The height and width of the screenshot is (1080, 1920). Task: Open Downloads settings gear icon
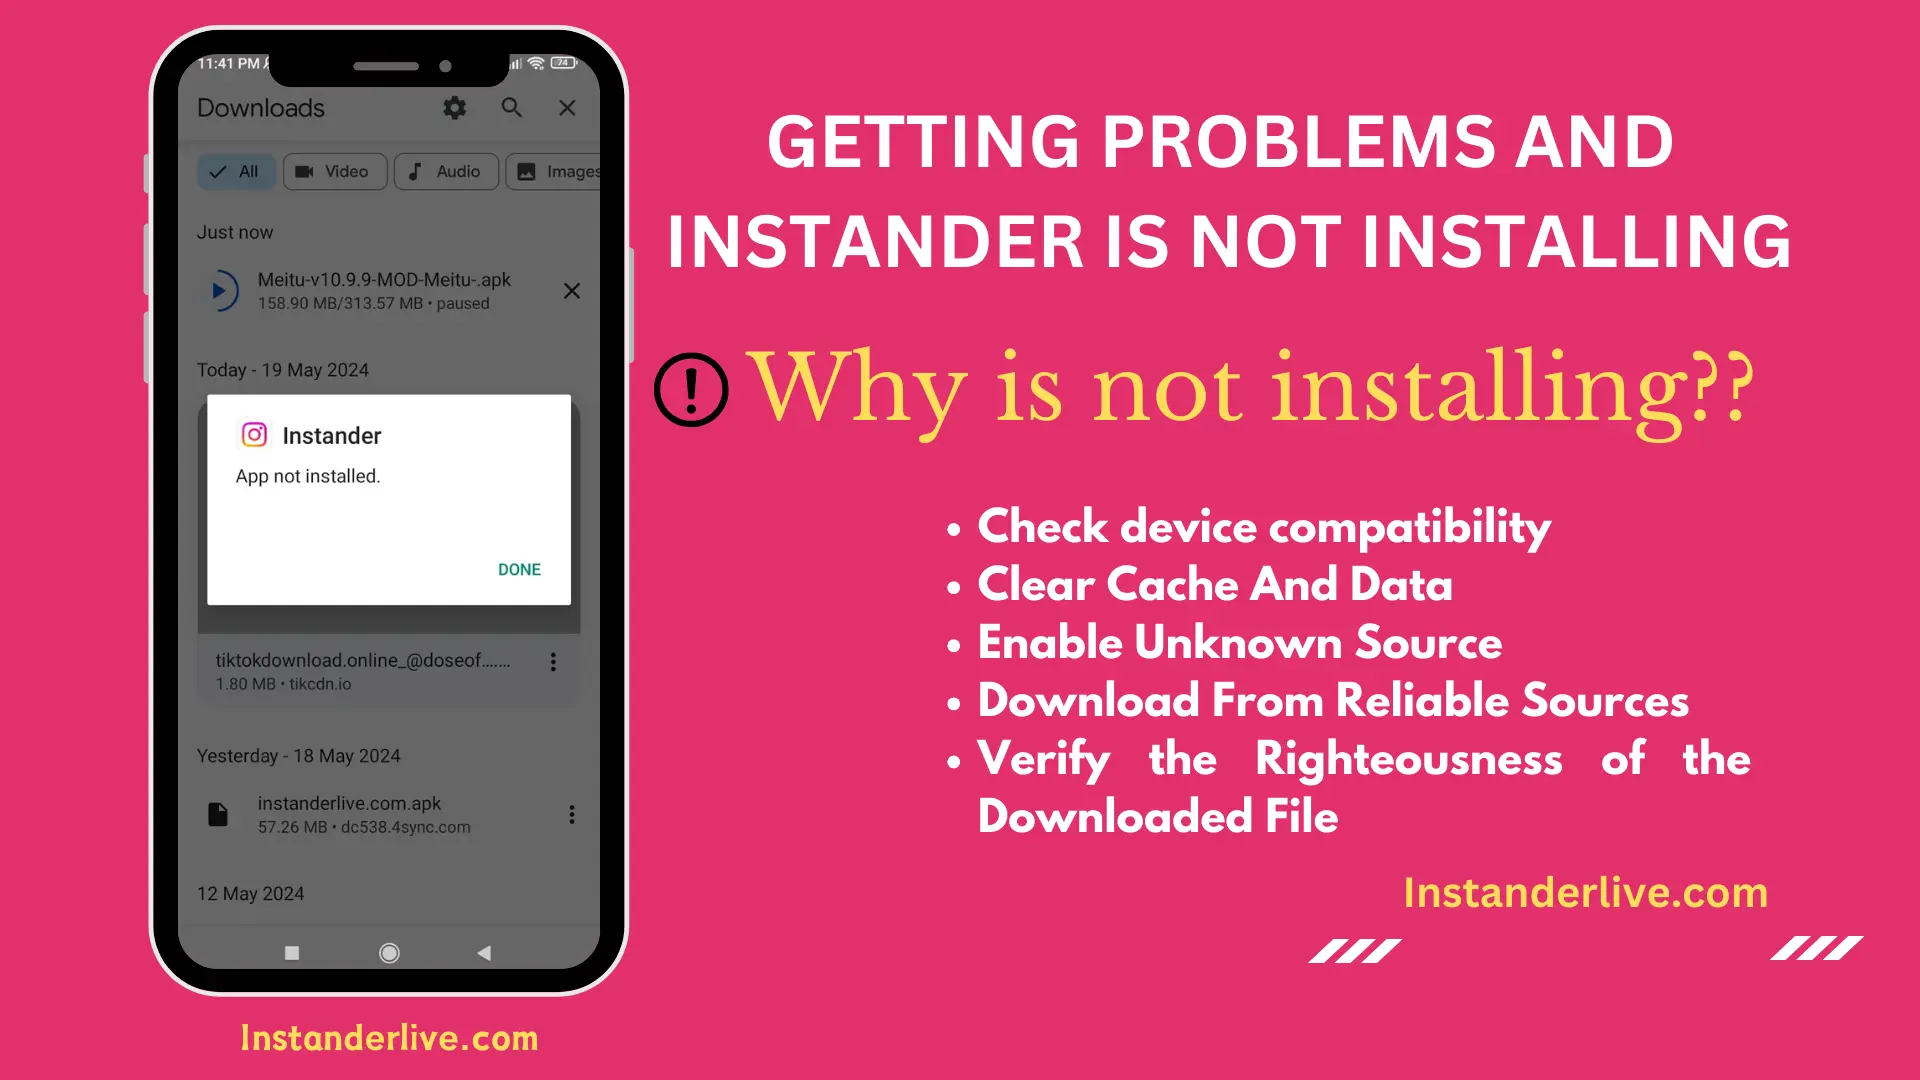click(x=455, y=108)
